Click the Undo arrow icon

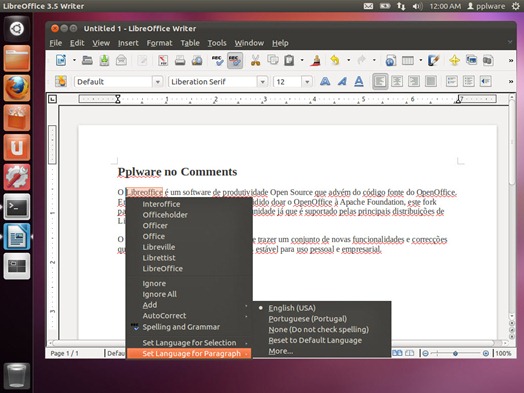pos(335,60)
